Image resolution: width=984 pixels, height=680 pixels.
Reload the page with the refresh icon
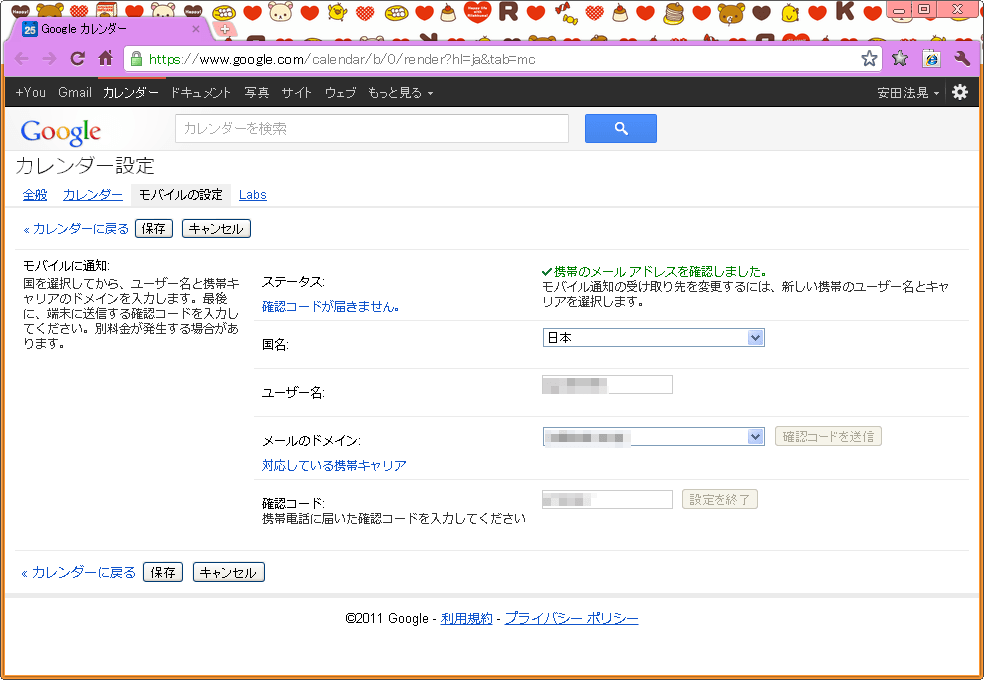(77, 58)
